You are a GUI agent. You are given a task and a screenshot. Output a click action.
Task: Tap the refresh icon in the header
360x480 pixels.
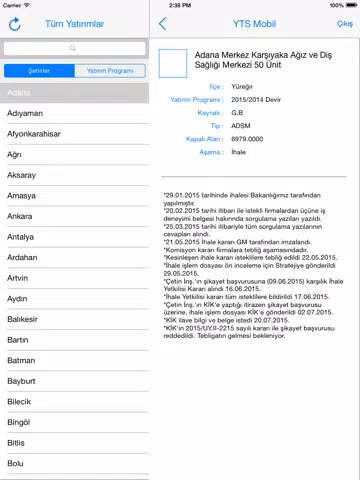tap(15, 24)
